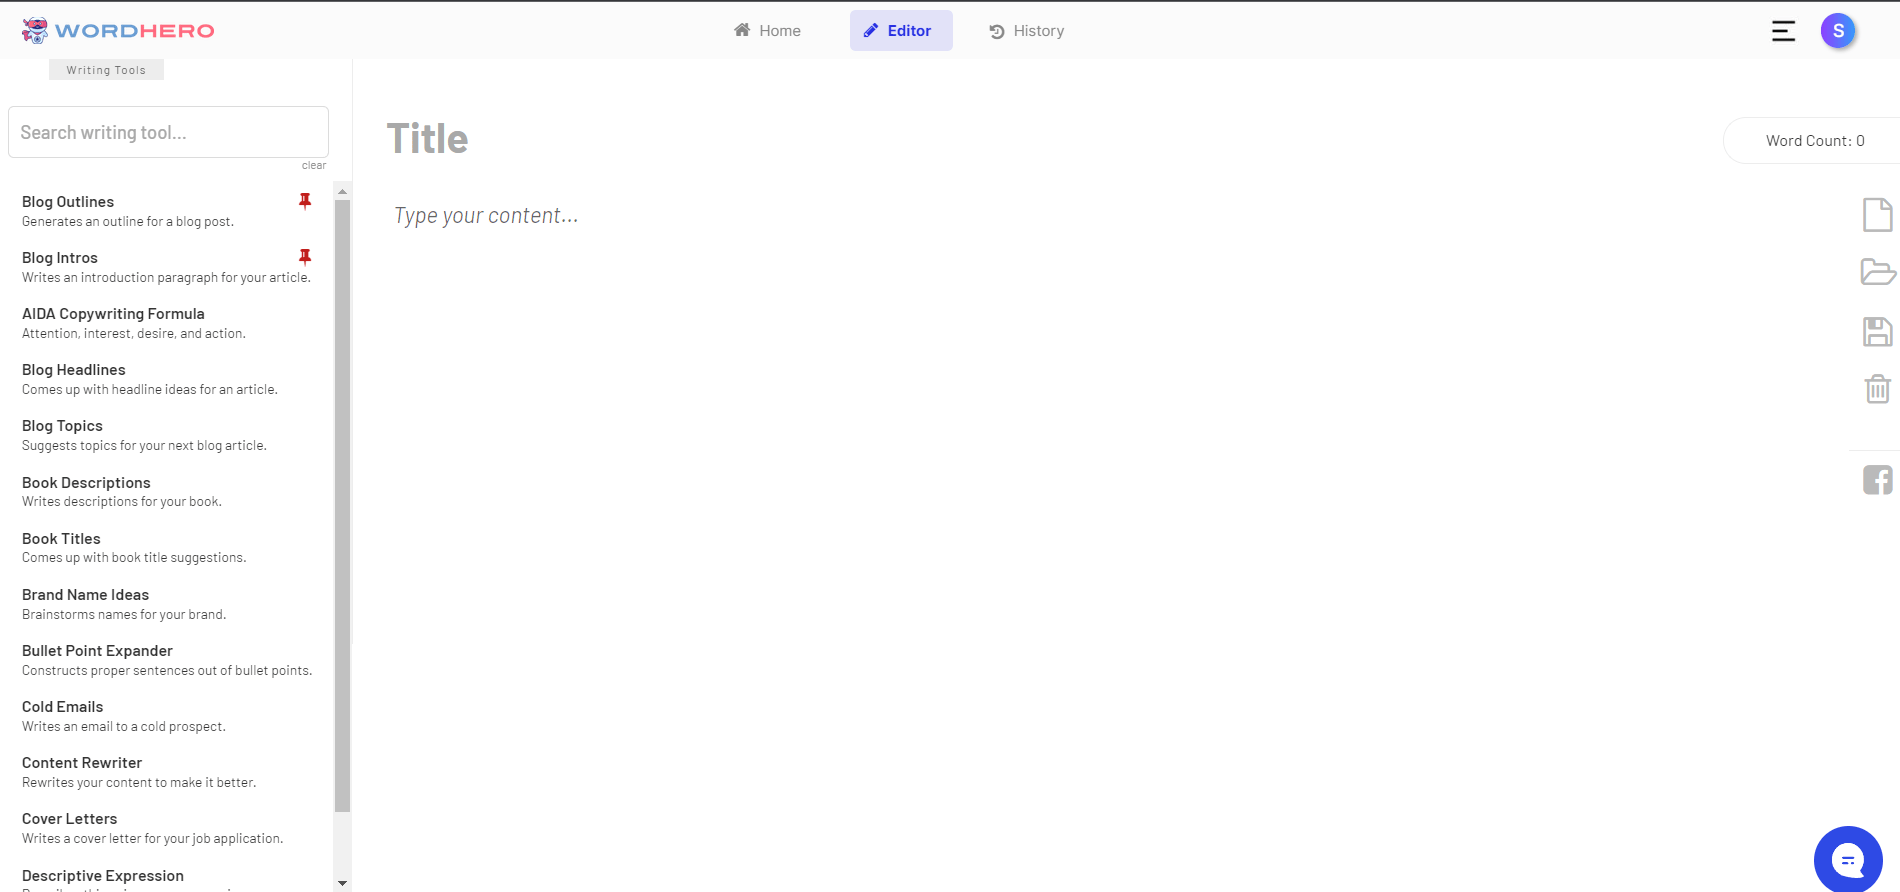Click the WordHero logo

point(118,31)
